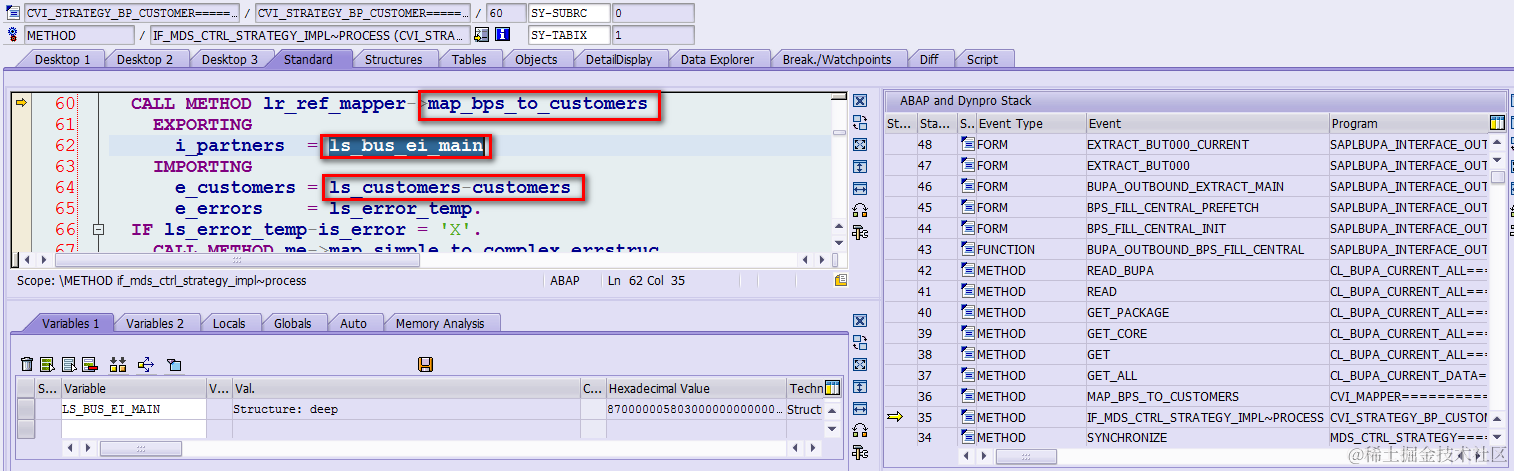Open Memory Analysis tab
Image resolution: width=1514 pixels, height=471 pixels.
click(440, 323)
